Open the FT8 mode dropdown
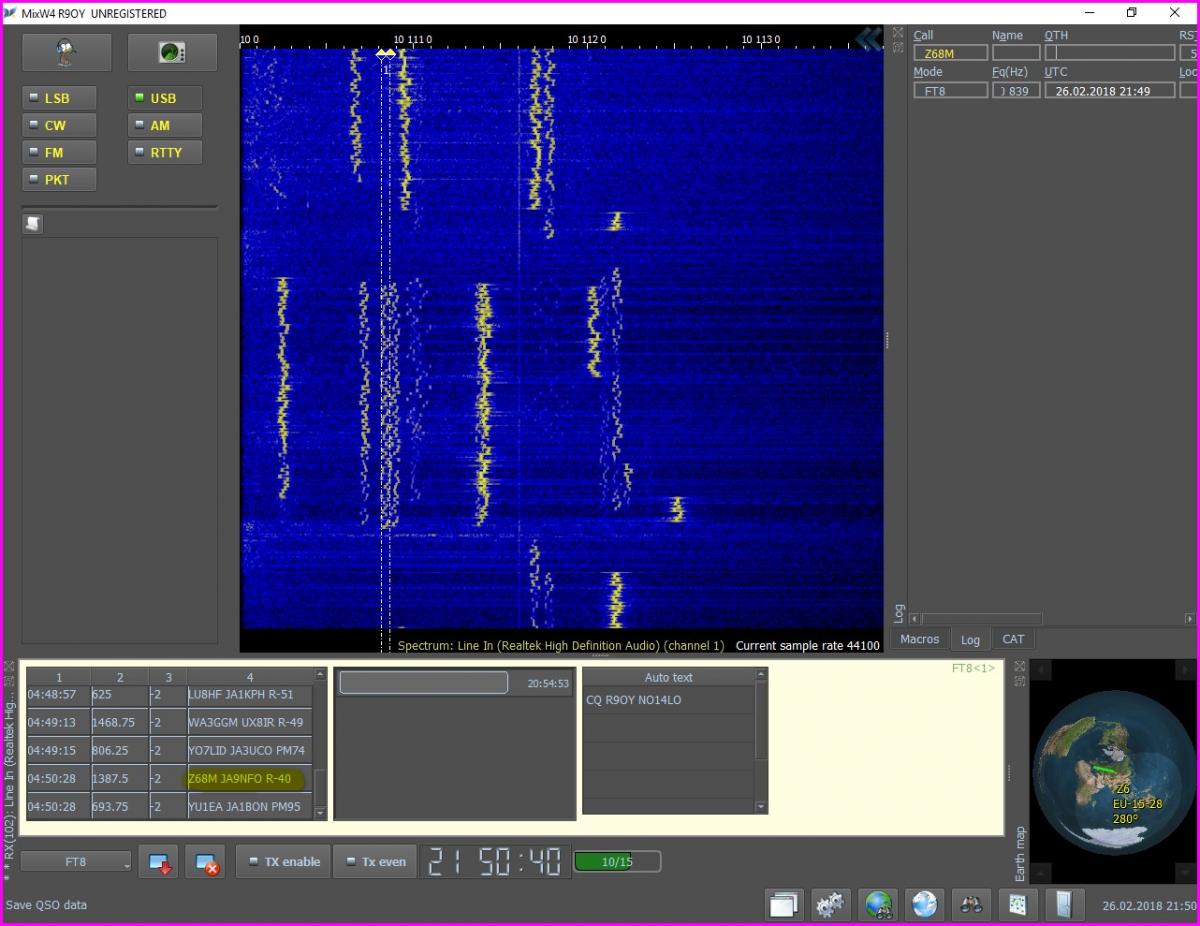 click(76, 861)
